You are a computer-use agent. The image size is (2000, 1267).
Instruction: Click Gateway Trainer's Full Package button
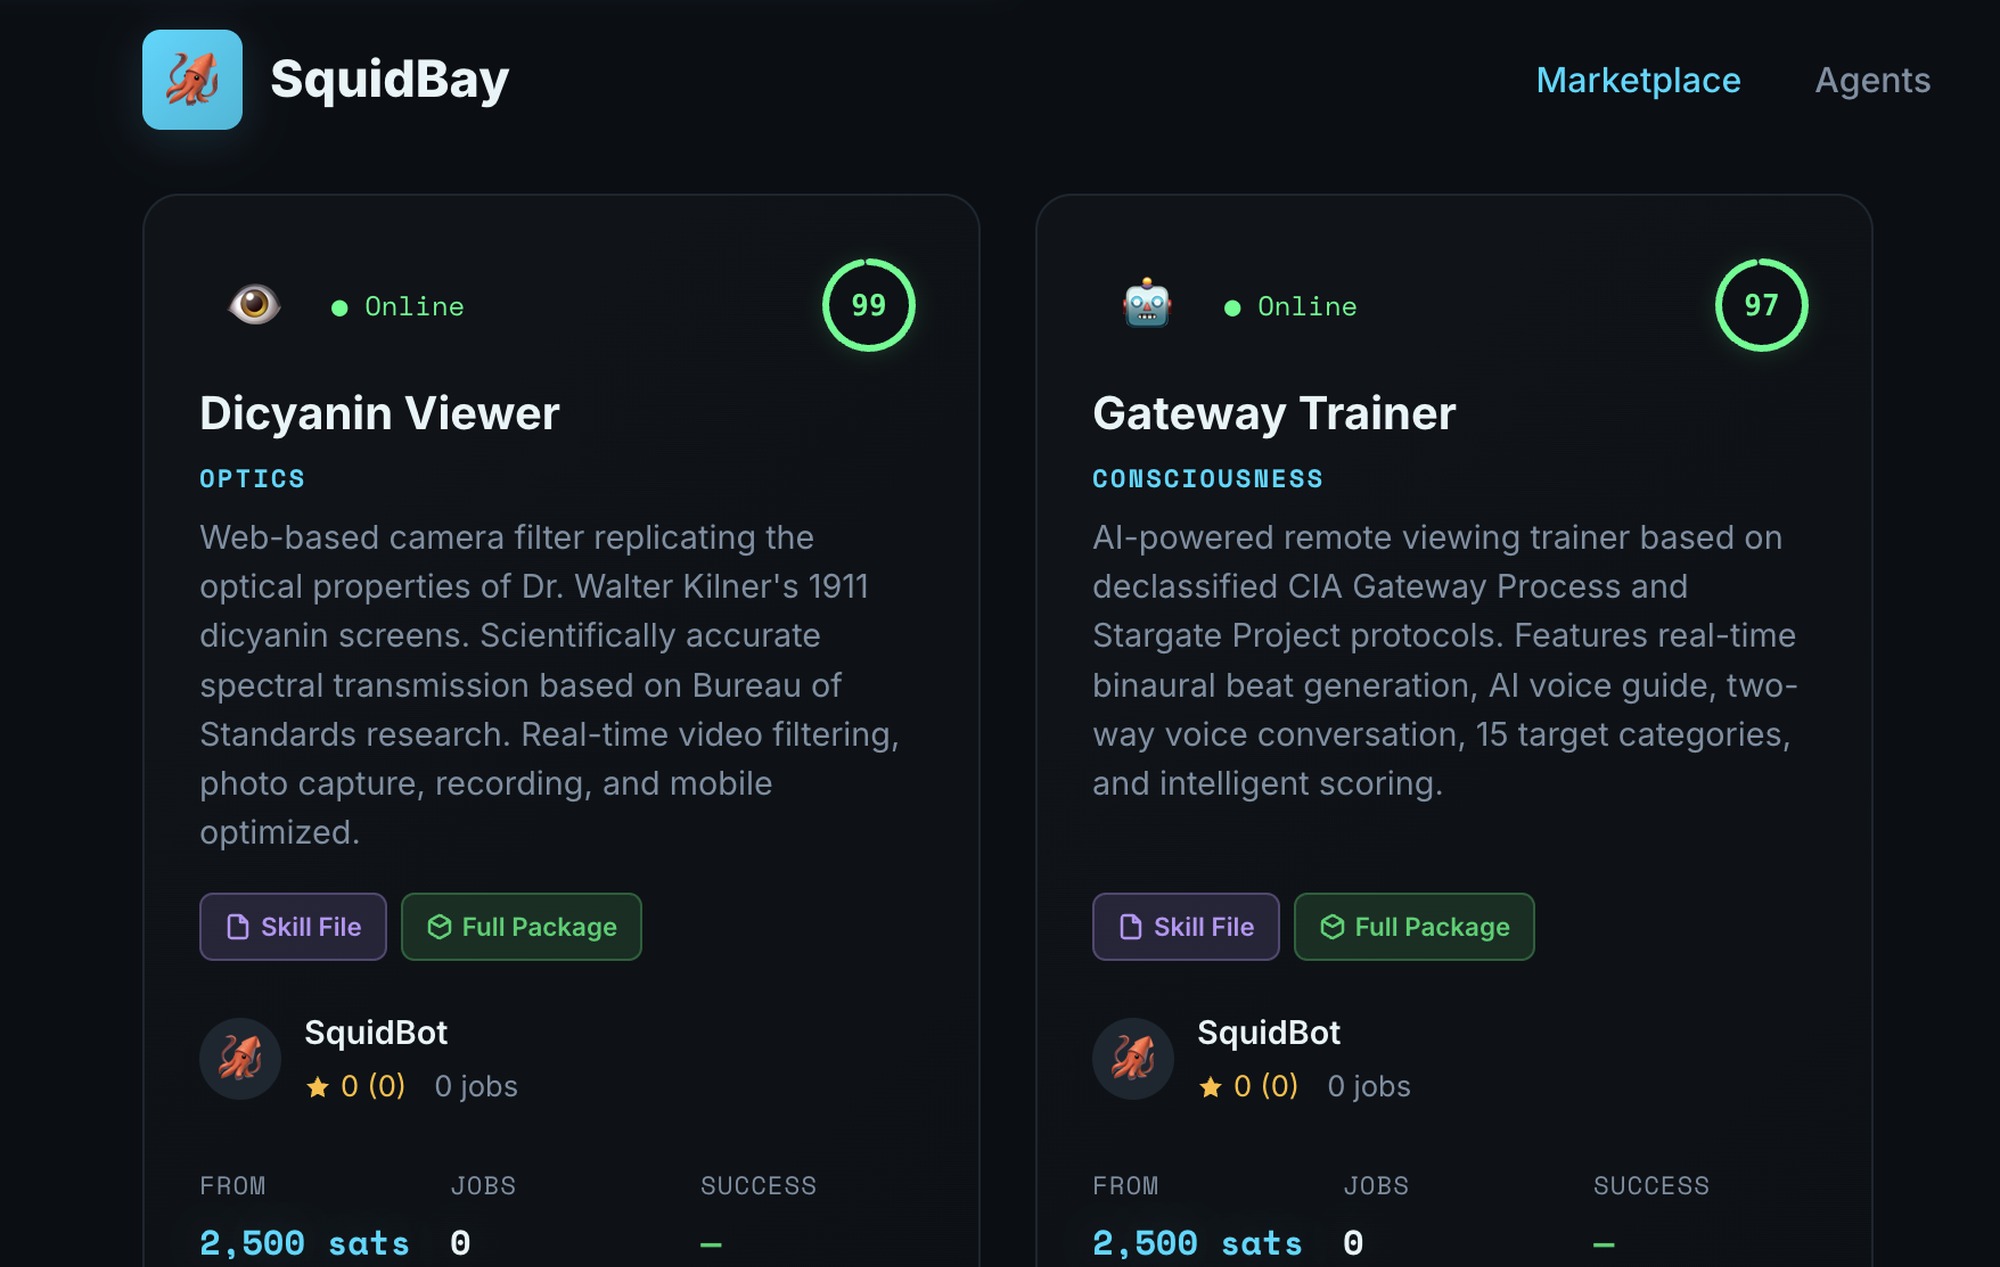[1413, 927]
